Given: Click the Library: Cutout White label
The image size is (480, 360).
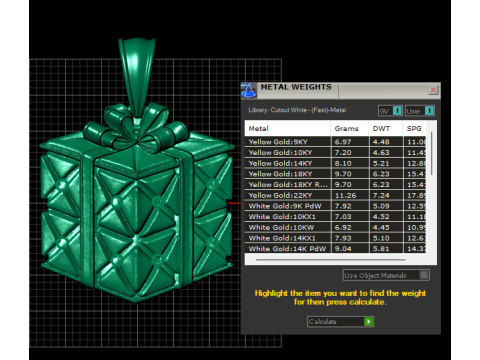Looking at the screenshot, I should [297, 110].
